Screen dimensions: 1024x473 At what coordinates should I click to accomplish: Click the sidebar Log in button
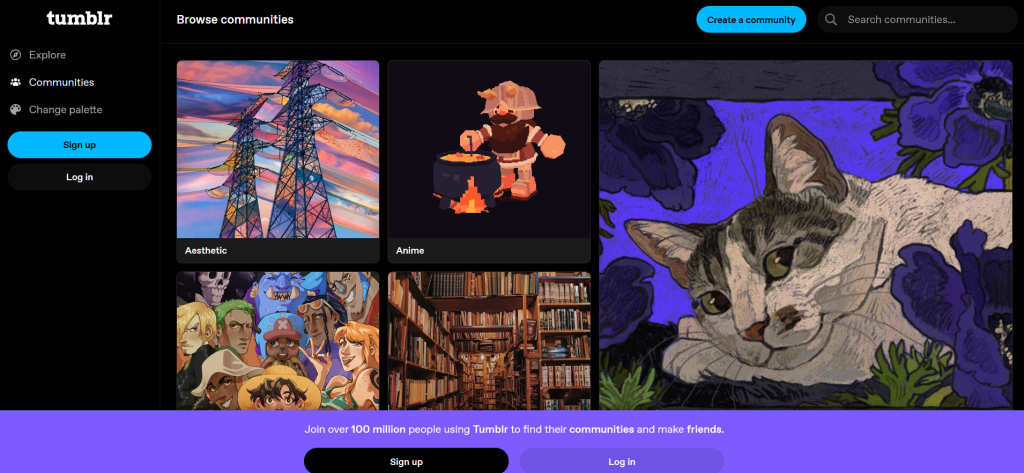(x=80, y=177)
